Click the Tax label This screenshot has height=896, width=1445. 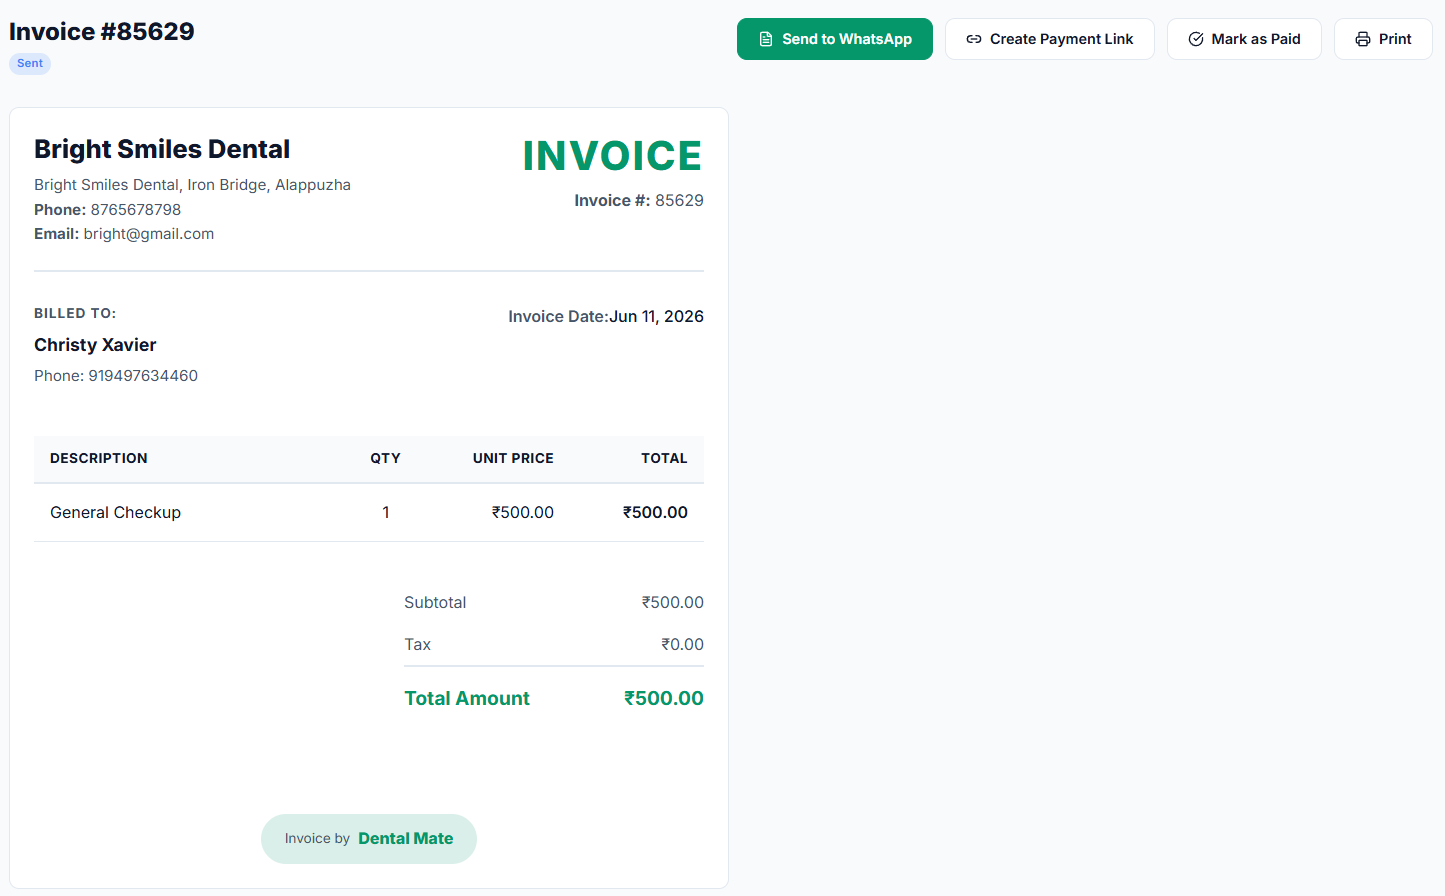coord(417,644)
